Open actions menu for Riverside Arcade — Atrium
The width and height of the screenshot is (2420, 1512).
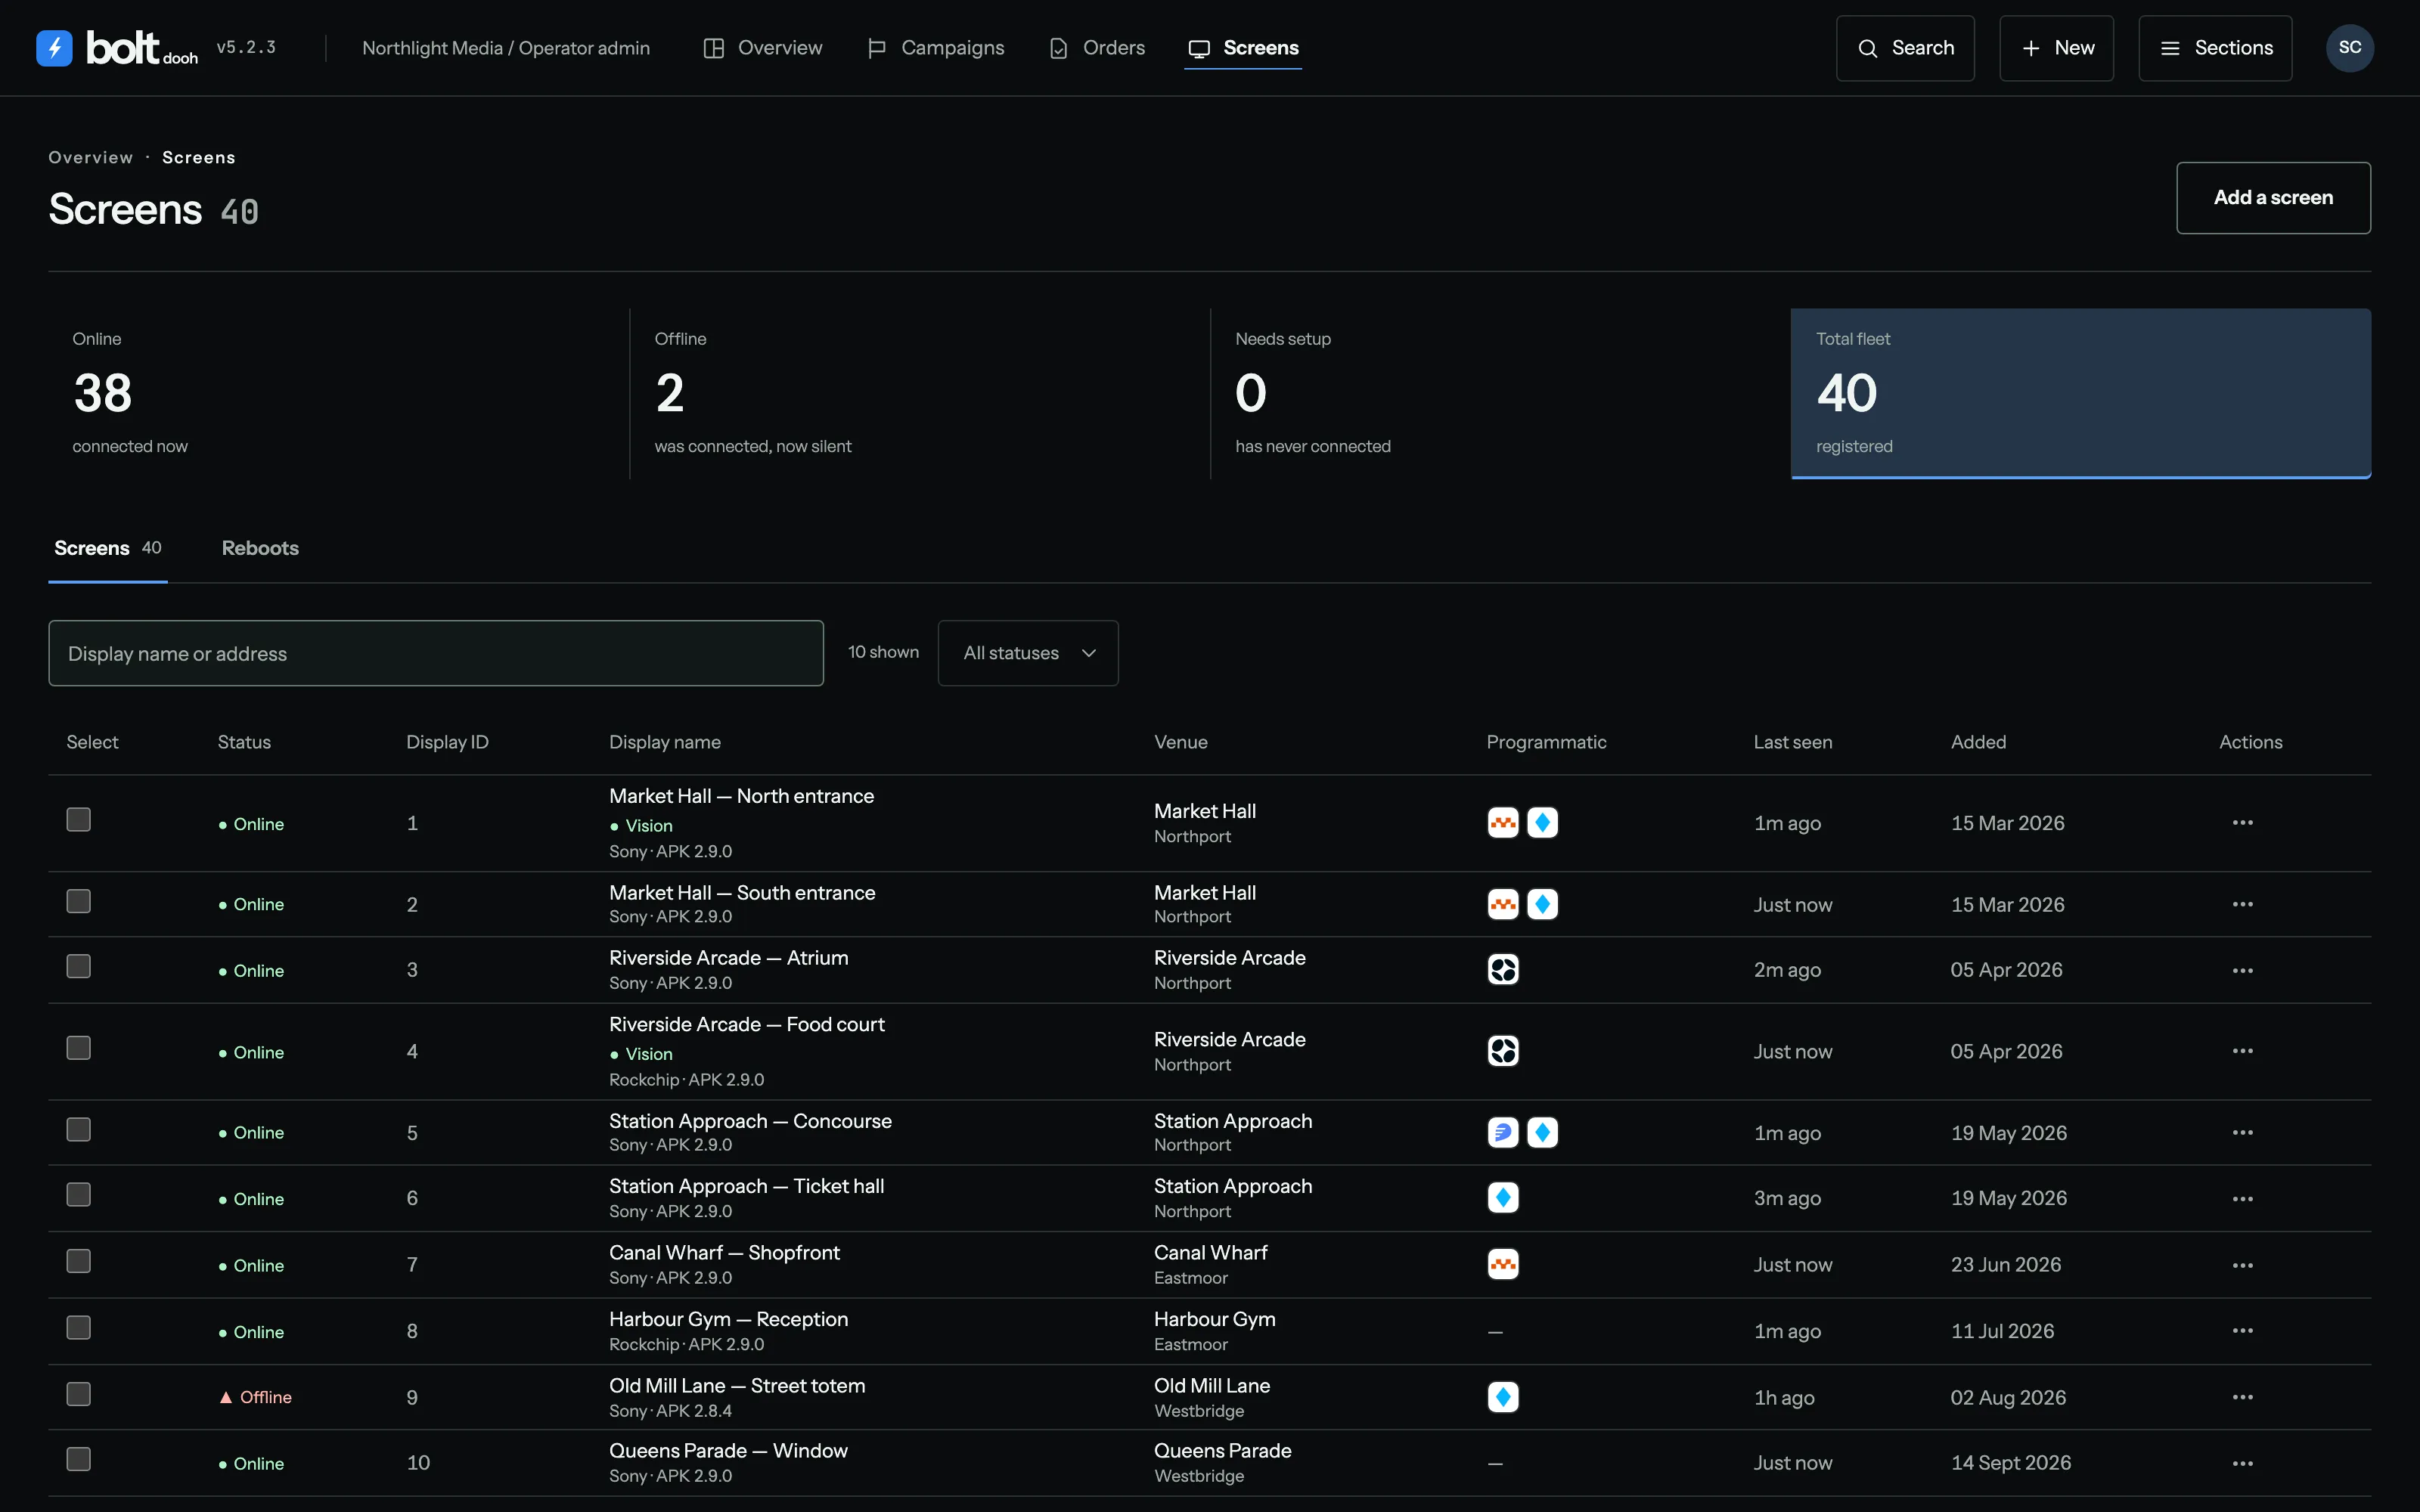pyautogui.click(x=2242, y=970)
